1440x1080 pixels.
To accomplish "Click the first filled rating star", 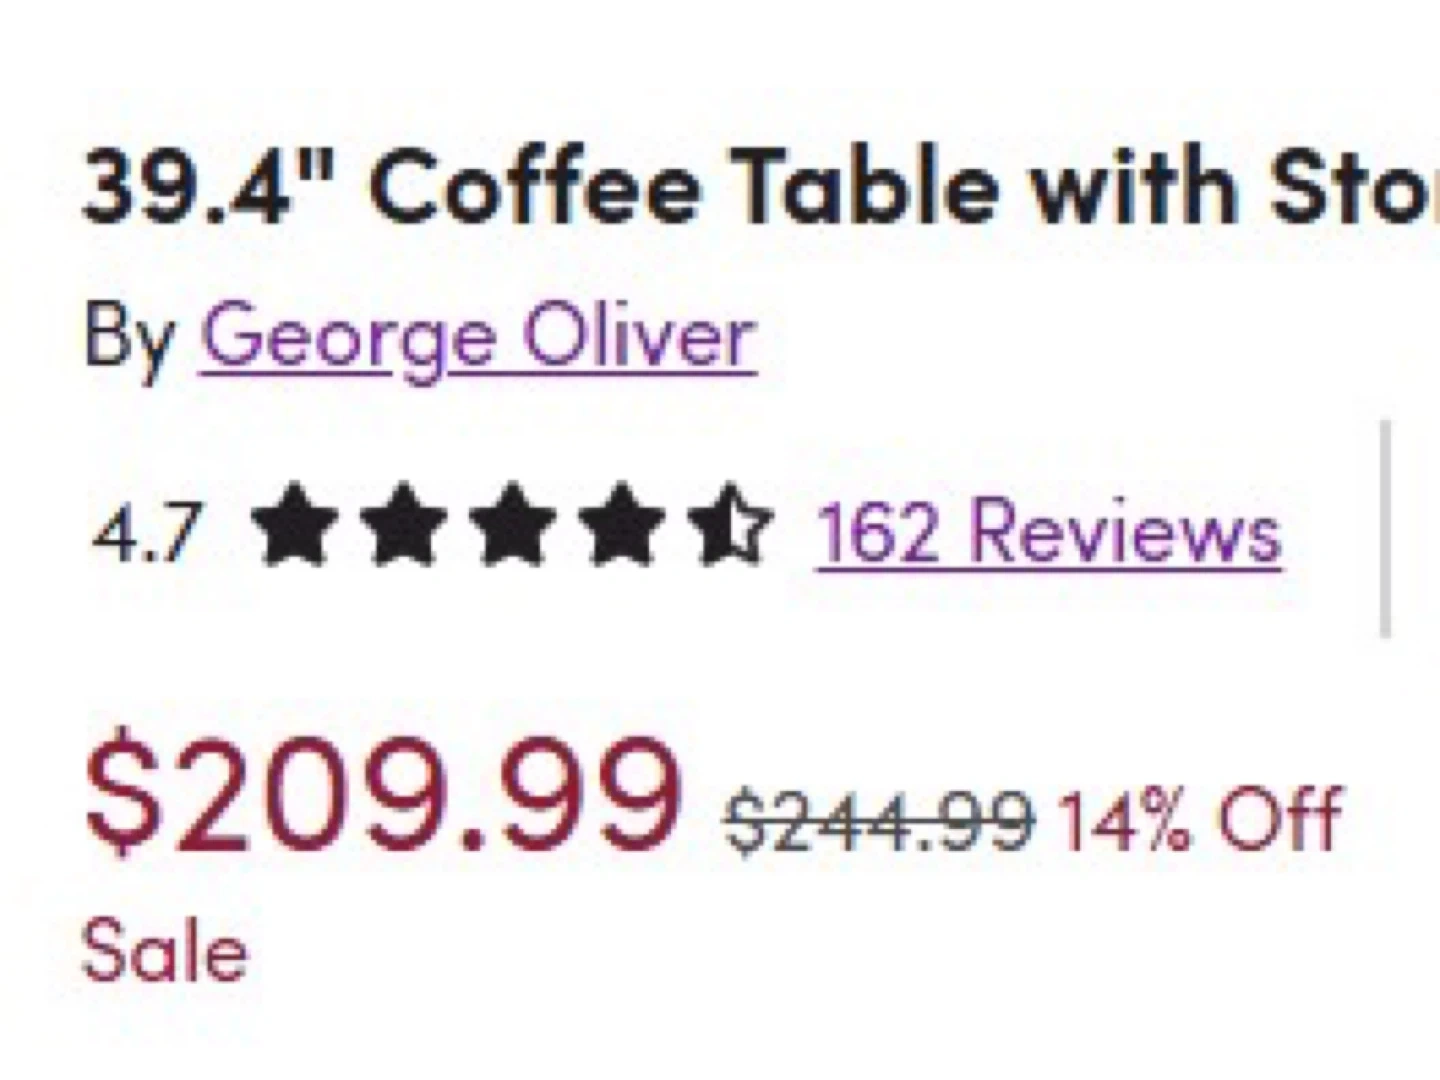I will pos(292,524).
